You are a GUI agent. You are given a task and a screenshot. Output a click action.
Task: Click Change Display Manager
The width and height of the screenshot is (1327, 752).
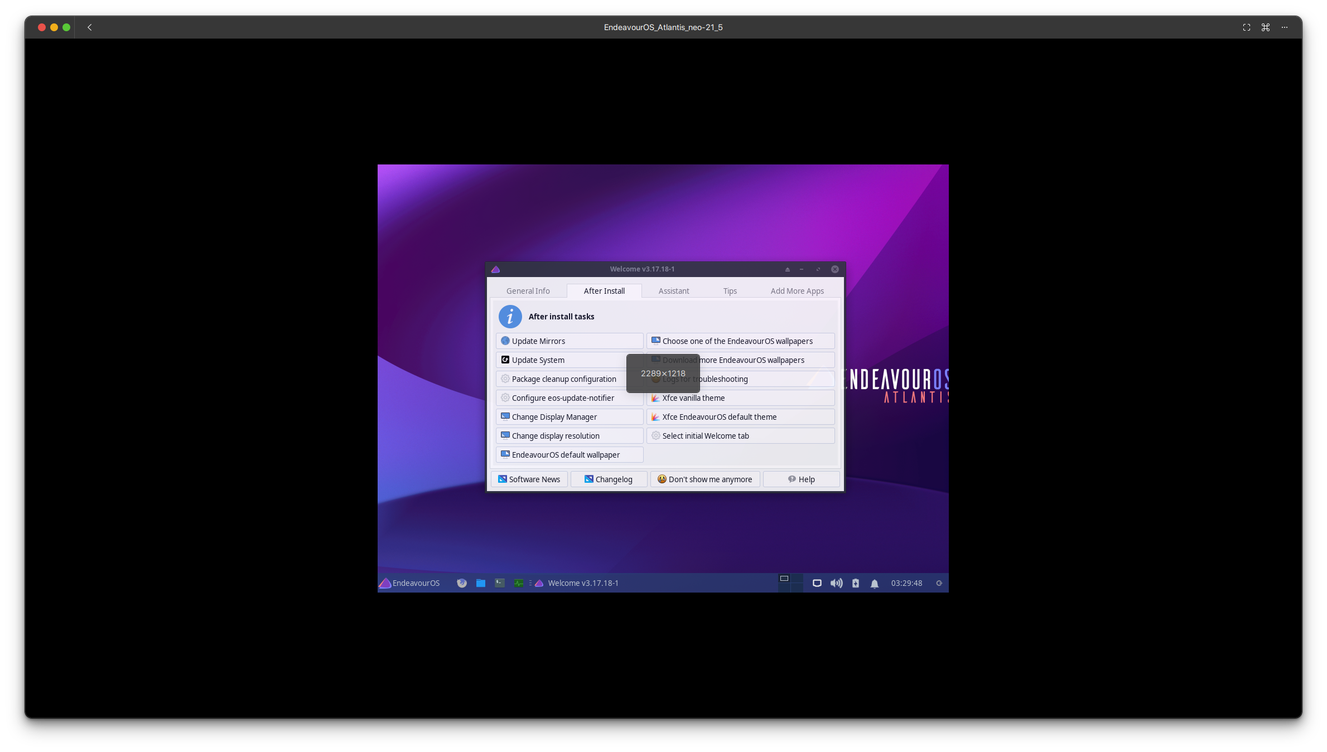coord(569,417)
